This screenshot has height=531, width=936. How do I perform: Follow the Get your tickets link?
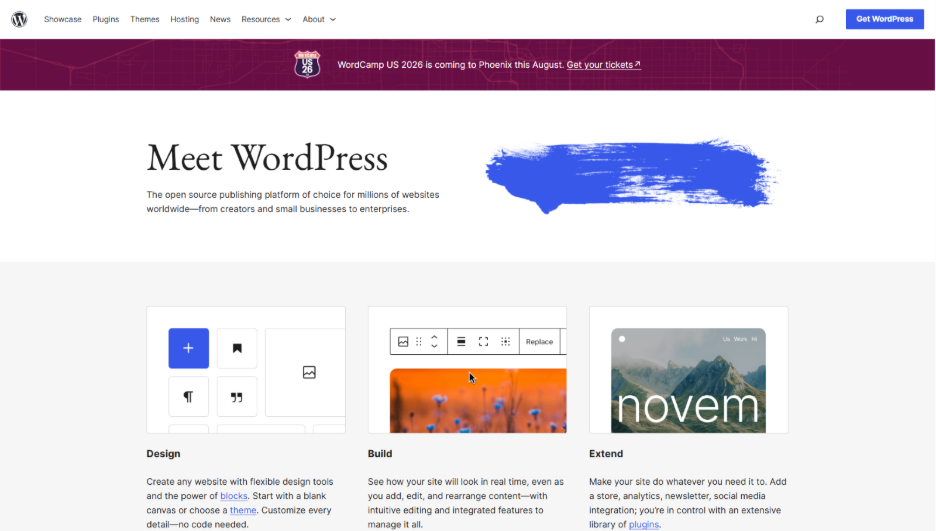click(x=604, y=64)
